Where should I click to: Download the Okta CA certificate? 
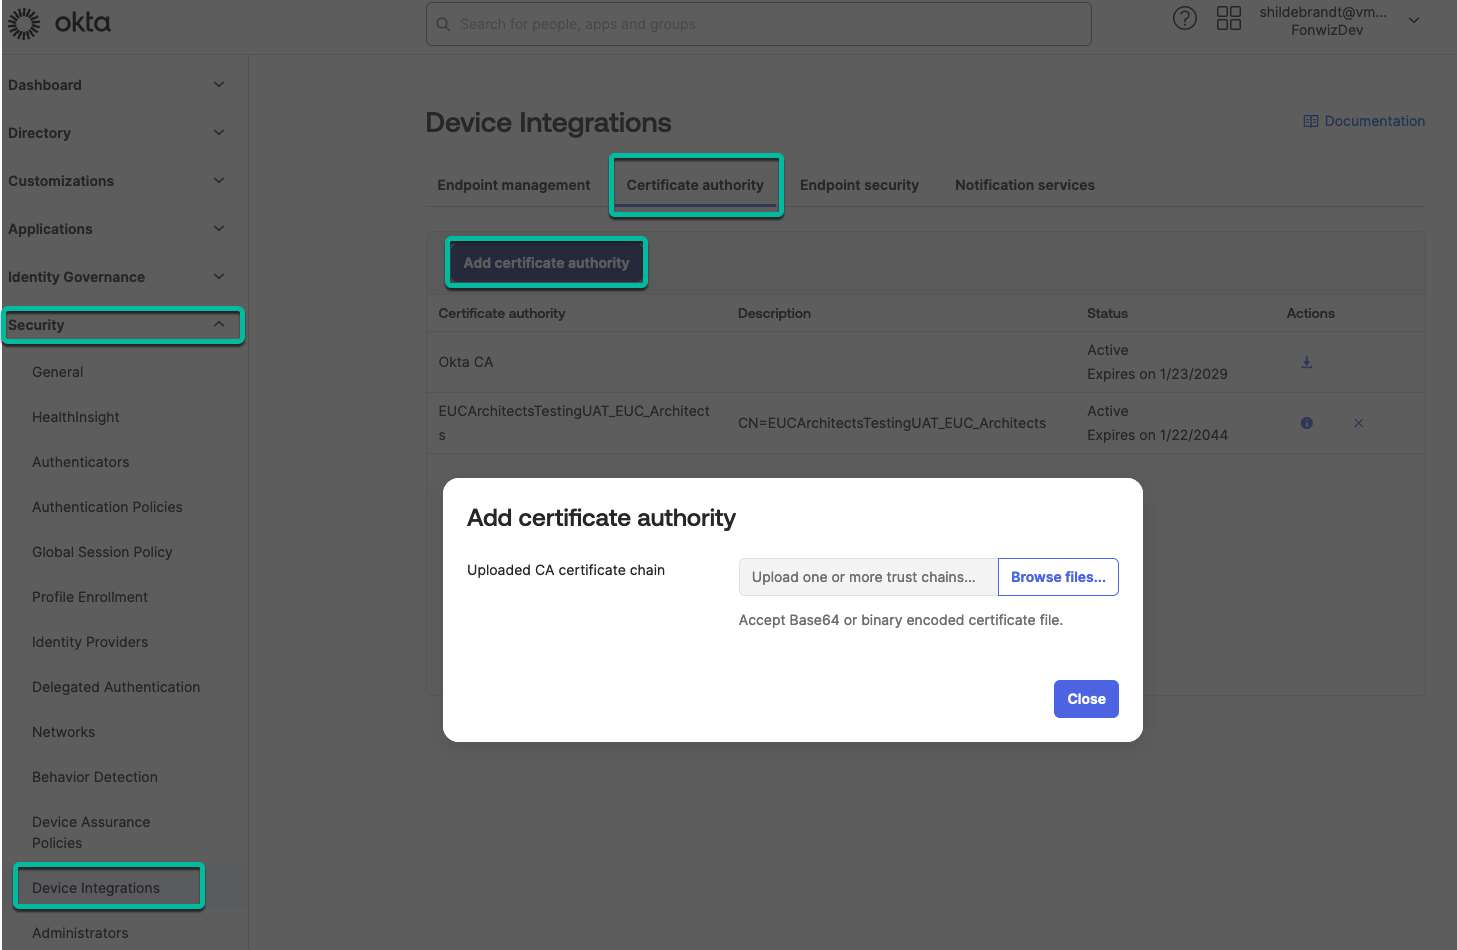pyautogui.click(x=1306, y=362)
